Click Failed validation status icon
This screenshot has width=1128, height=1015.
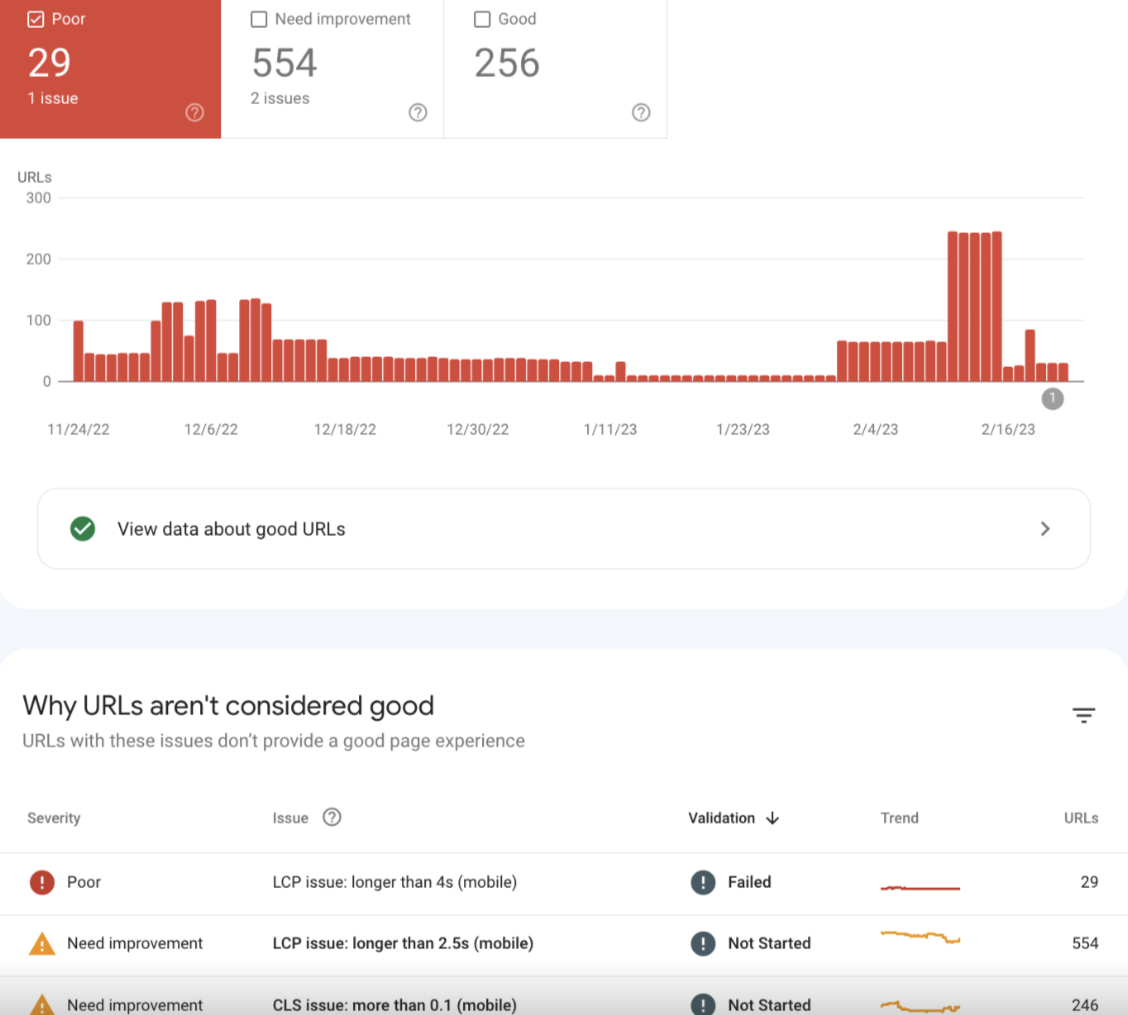click(x=703, y=882)
